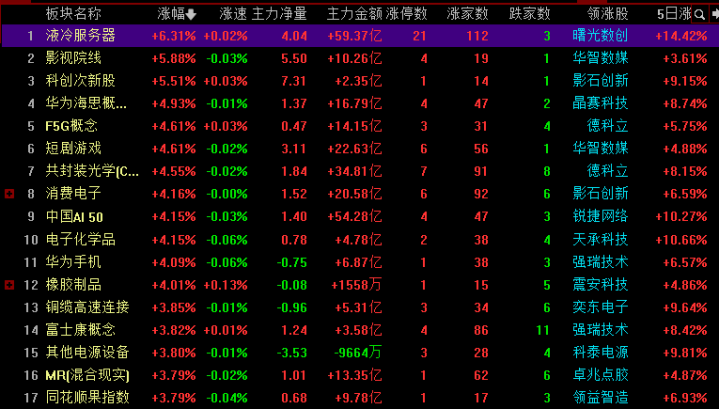The height and width of the screenshot is (409, 719).
Task: Open the 共封装光学(C... sector
Action: click(x=92, y=171)
